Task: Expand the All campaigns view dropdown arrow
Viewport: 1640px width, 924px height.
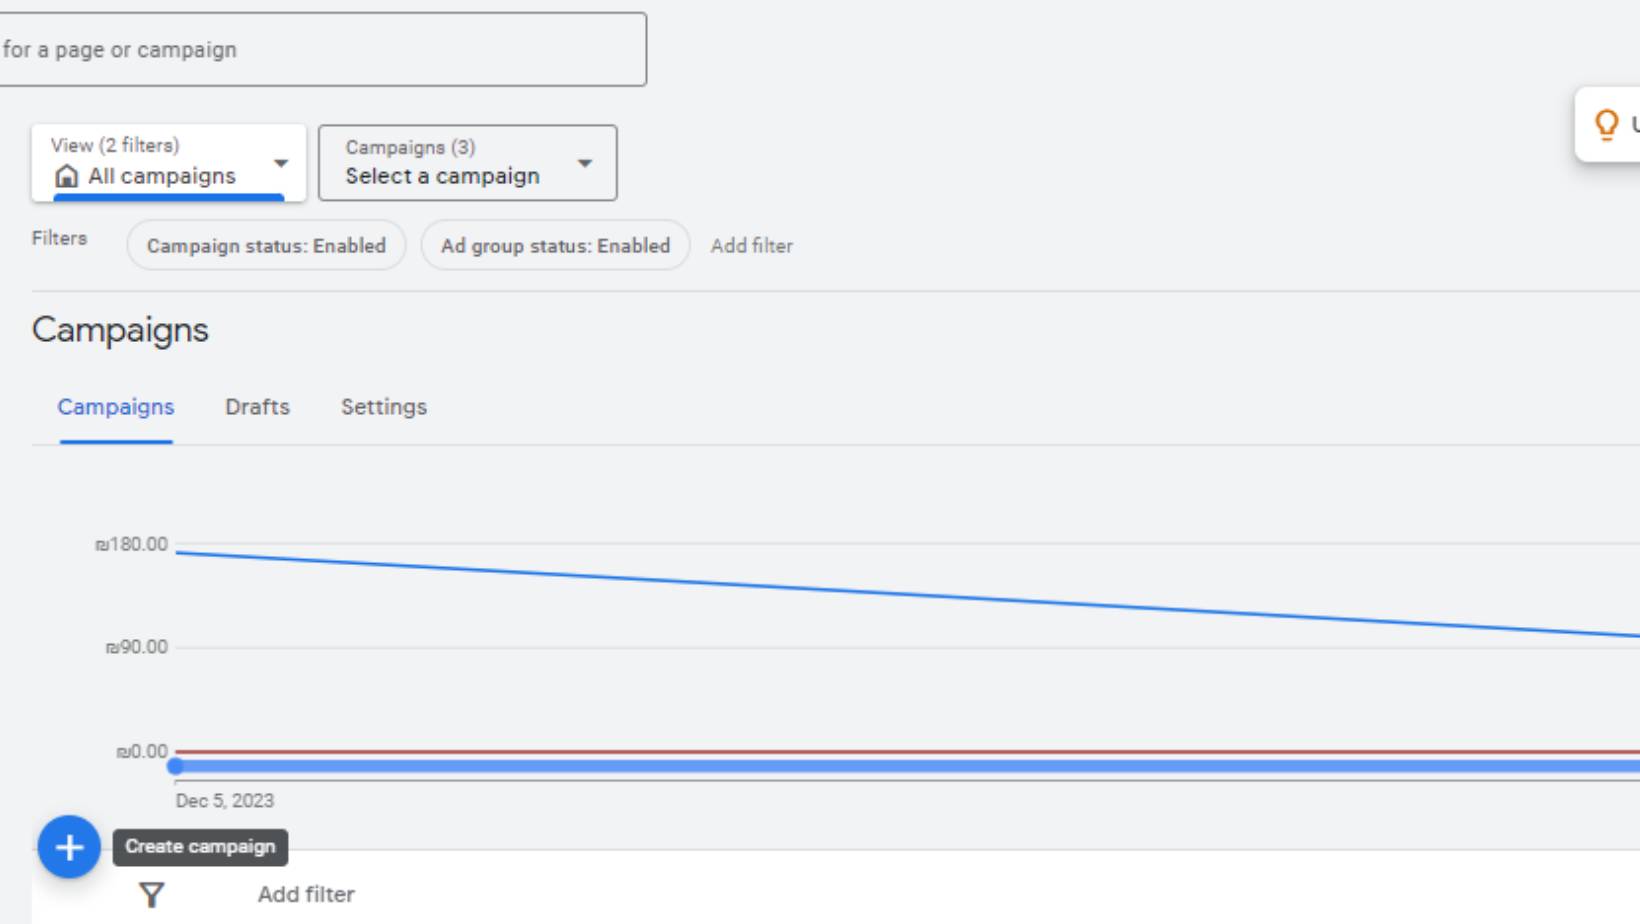Action: tap(281, 163)
